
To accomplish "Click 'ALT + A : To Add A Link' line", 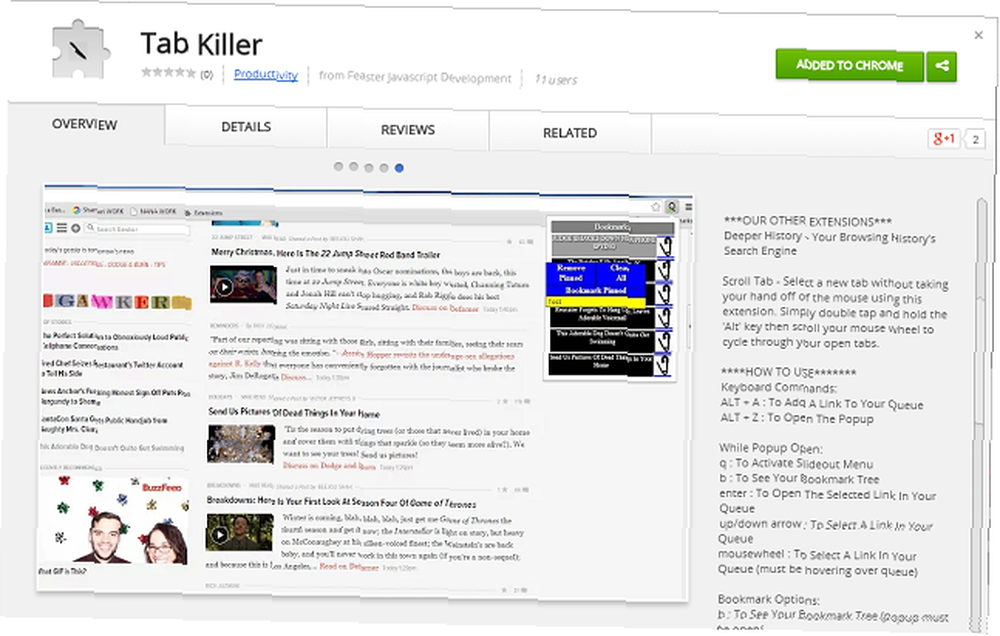I will (821, 403).
